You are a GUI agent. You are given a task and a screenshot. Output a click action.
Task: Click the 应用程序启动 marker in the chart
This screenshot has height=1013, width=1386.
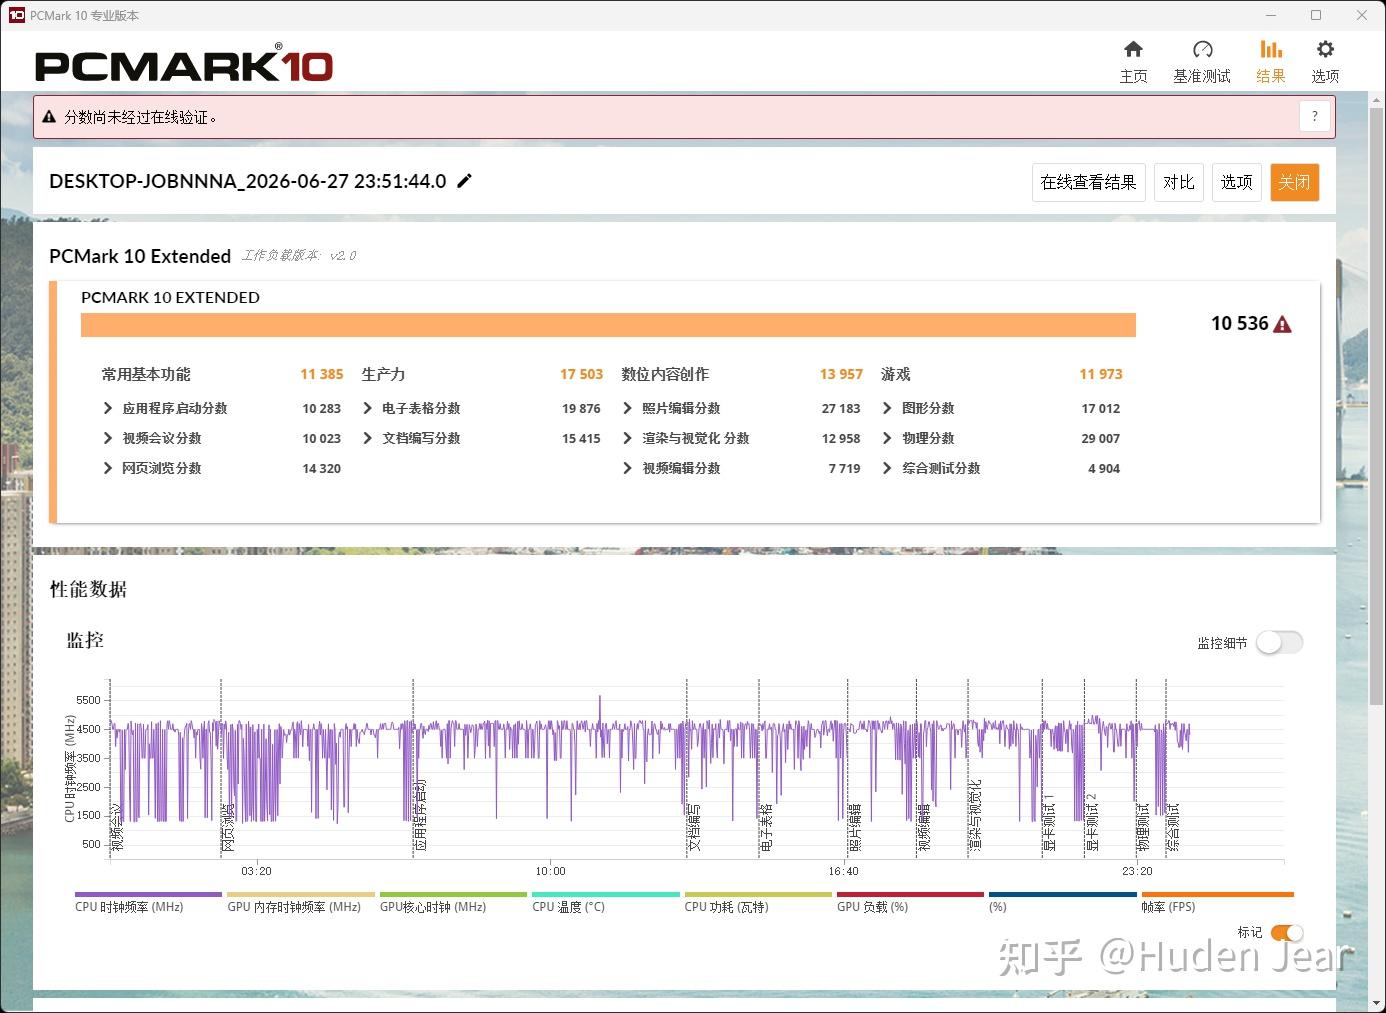pyautogui.click(x=420, y=815)
